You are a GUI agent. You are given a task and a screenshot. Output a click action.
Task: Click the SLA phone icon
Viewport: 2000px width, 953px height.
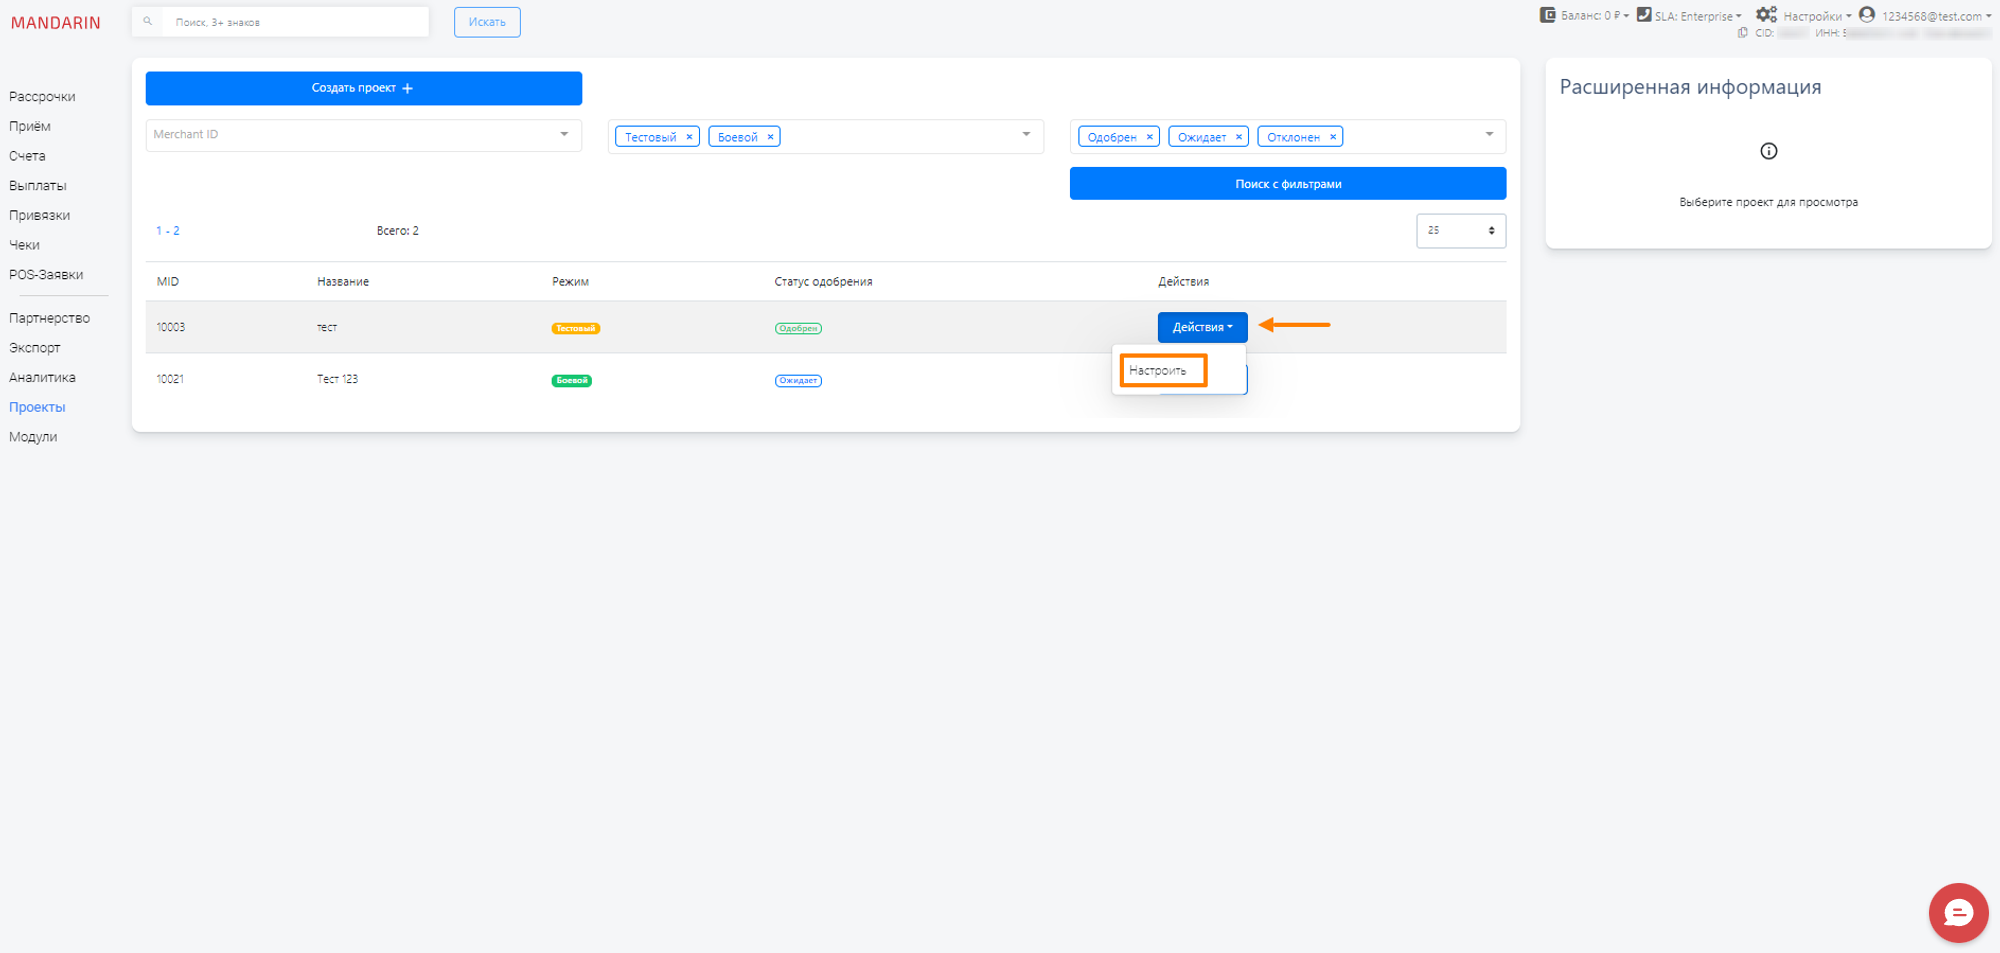pos(1643,15)
